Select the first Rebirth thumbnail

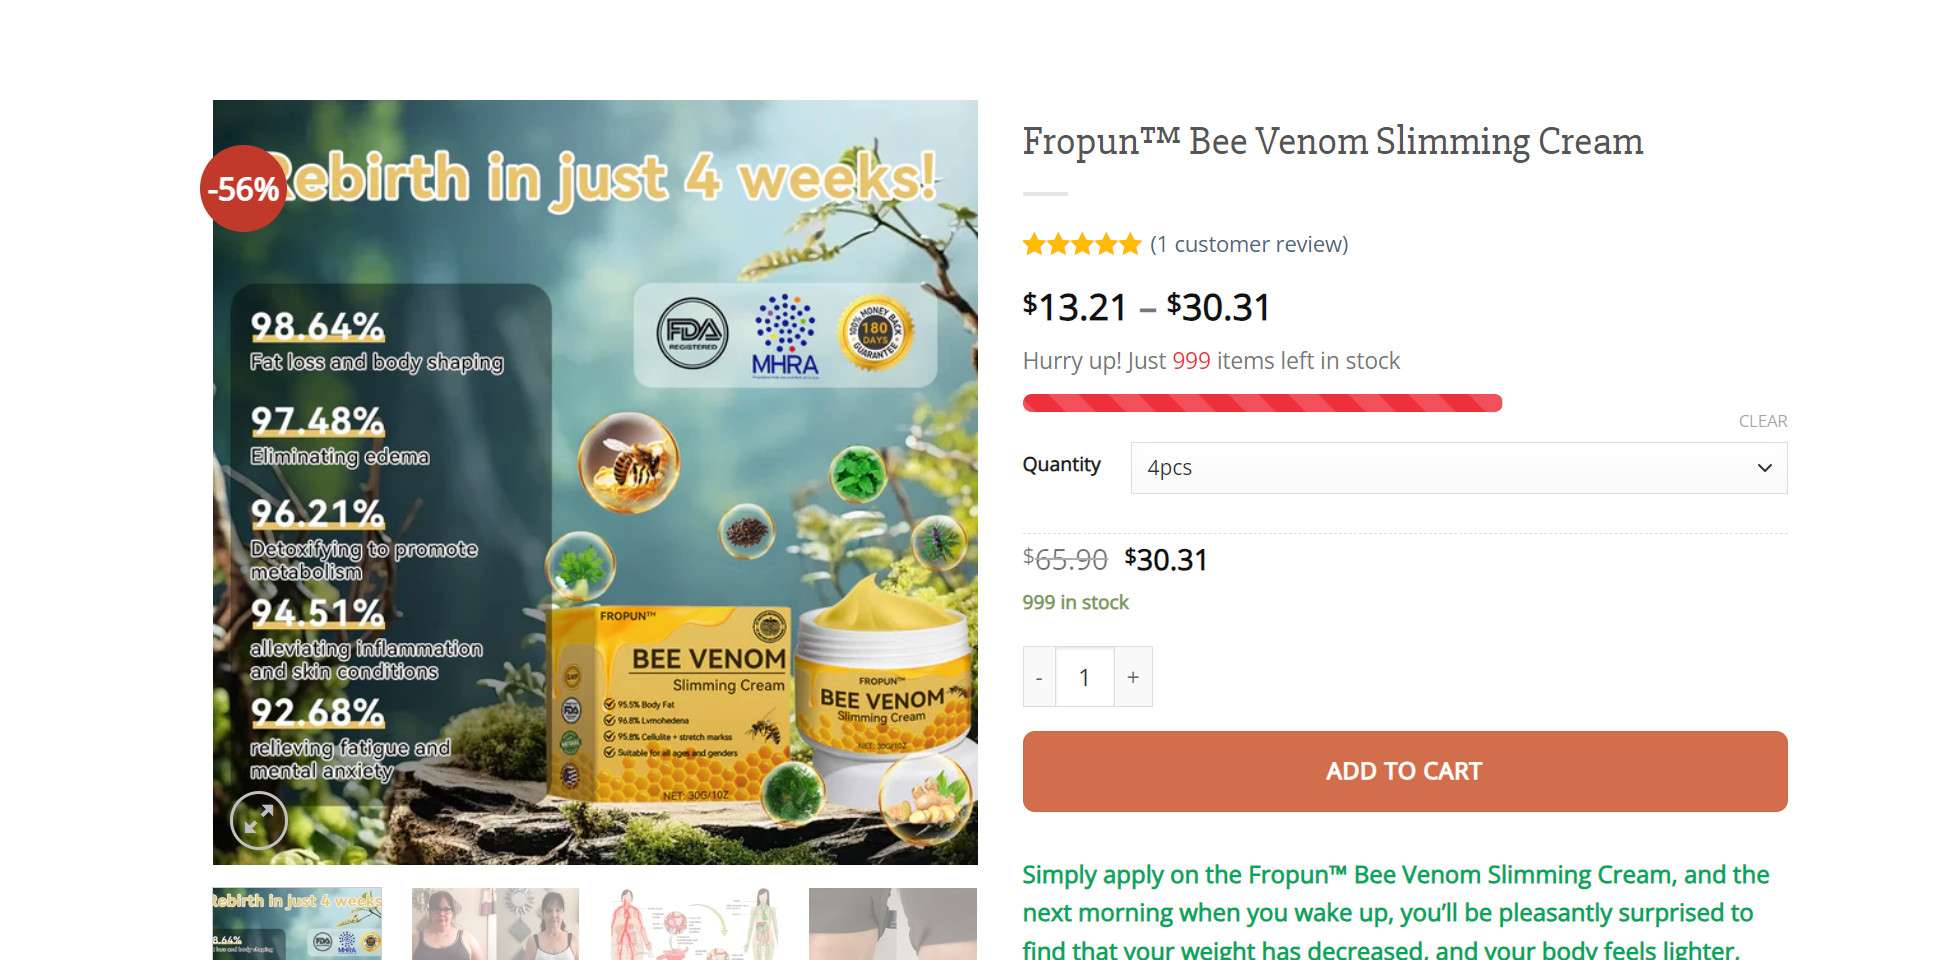(x=297, y=924)
